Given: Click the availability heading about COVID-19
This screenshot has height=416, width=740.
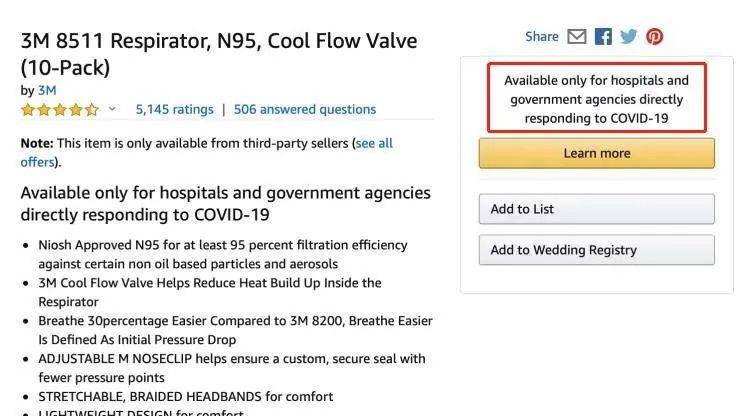Looking at the screenshot, I should click(x=226, y=204).
